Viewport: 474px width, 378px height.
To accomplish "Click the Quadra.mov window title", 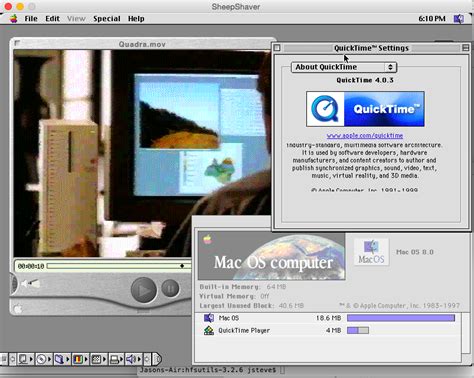I will (x=142, y=44).
